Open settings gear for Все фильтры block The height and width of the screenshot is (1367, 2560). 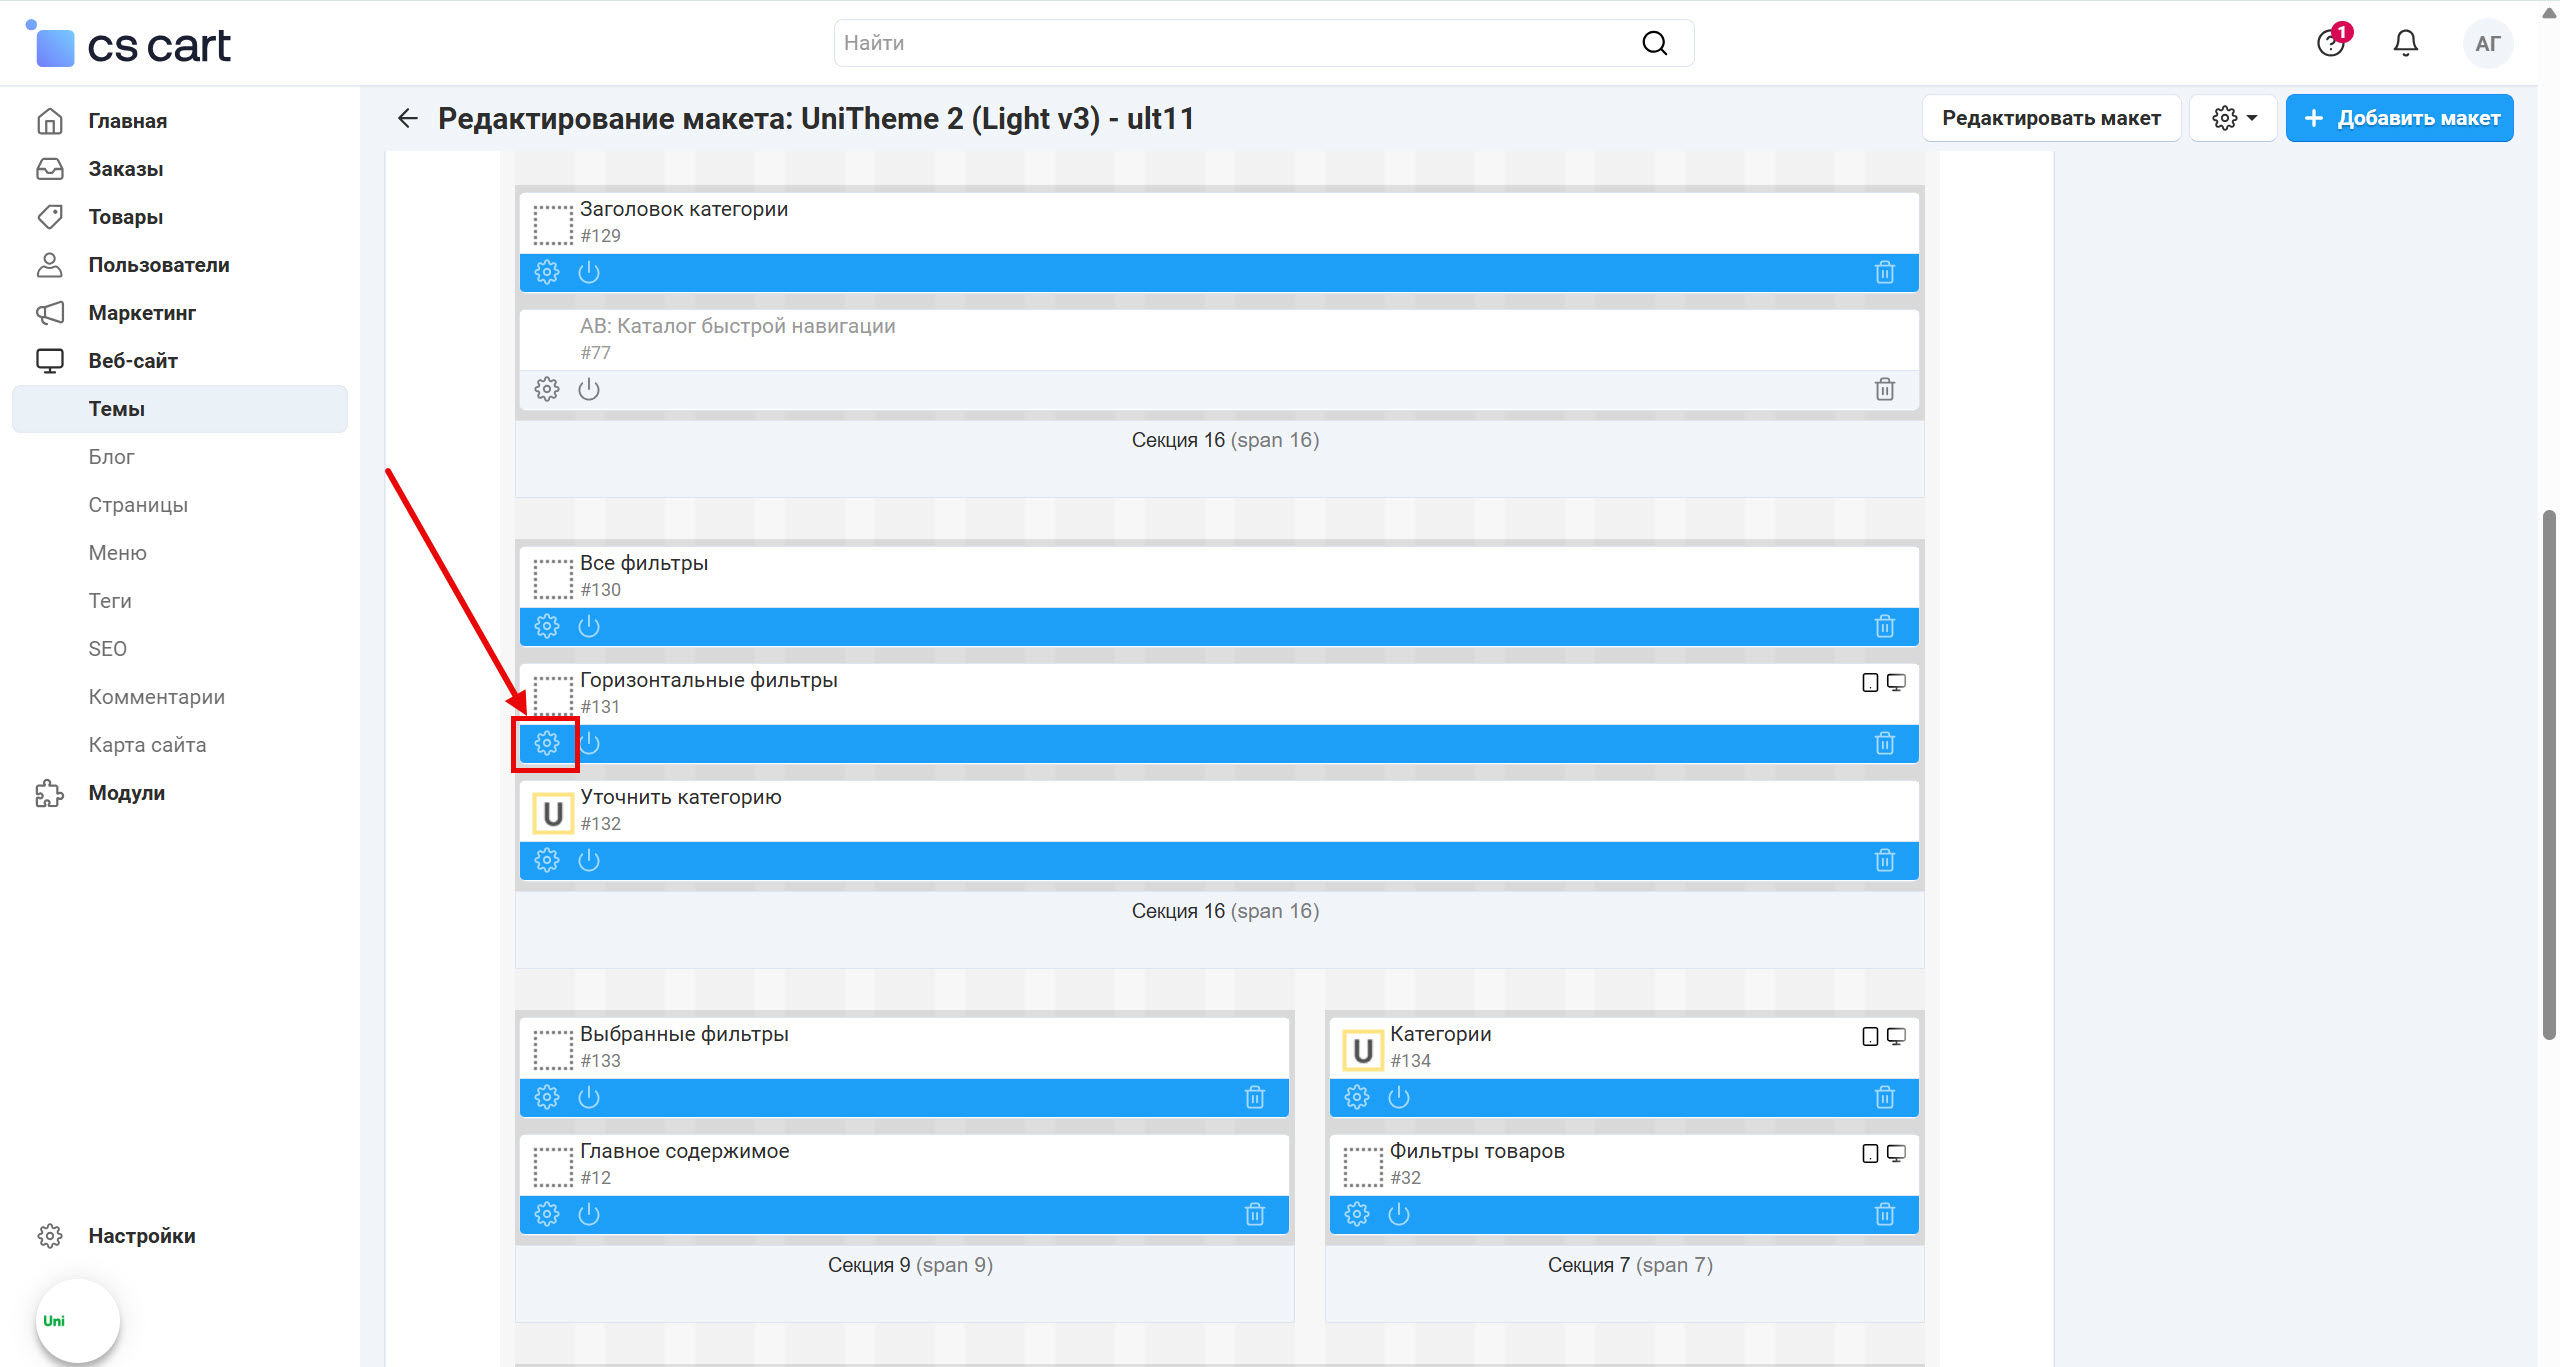(x=546, y=626)
